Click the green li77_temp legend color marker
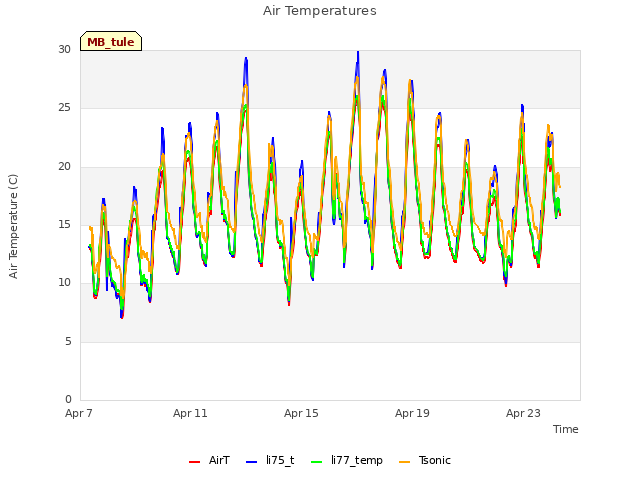640x480 pixels. tap(316, 462)
